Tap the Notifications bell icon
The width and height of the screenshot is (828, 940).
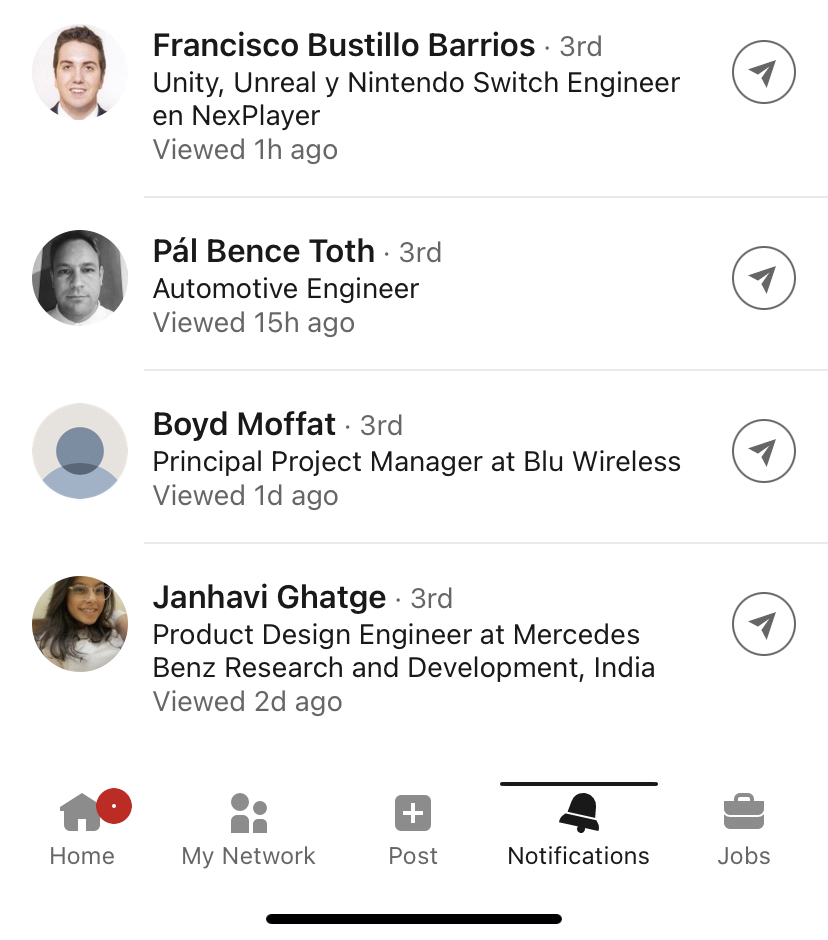coord(579,814)
